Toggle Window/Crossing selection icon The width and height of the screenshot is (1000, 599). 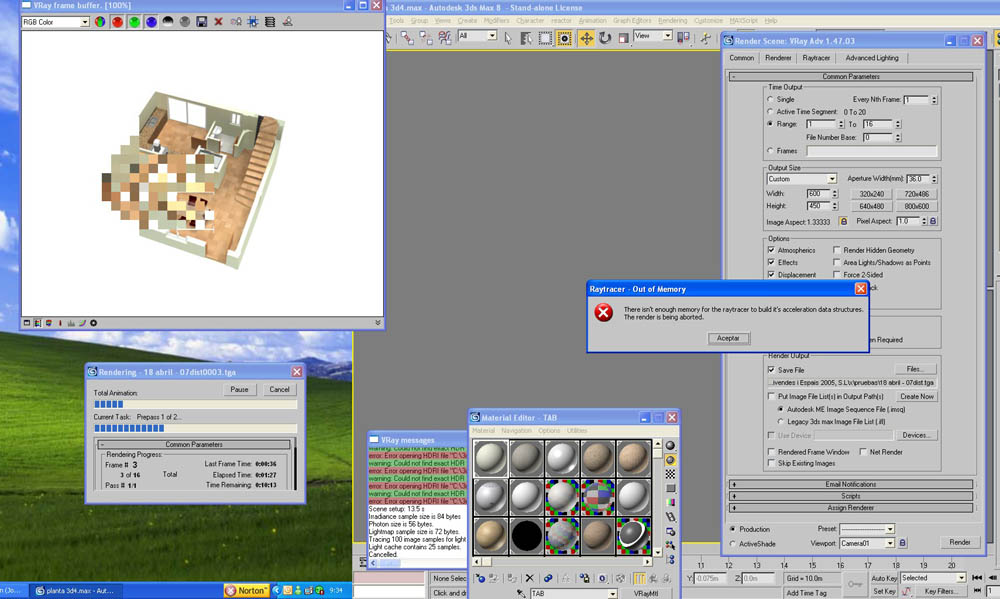tap(564, 38)
